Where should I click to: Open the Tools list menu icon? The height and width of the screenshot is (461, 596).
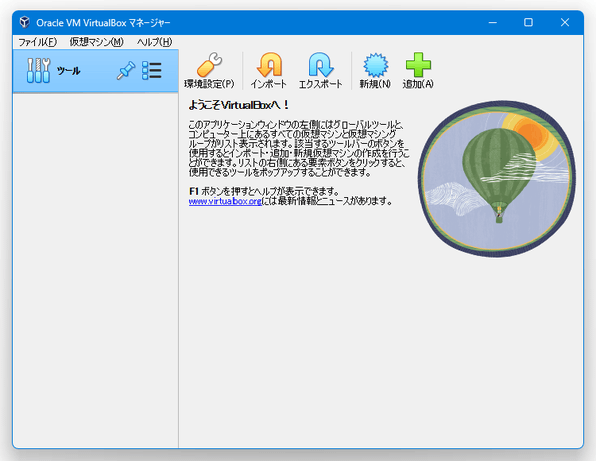(152, 71)
